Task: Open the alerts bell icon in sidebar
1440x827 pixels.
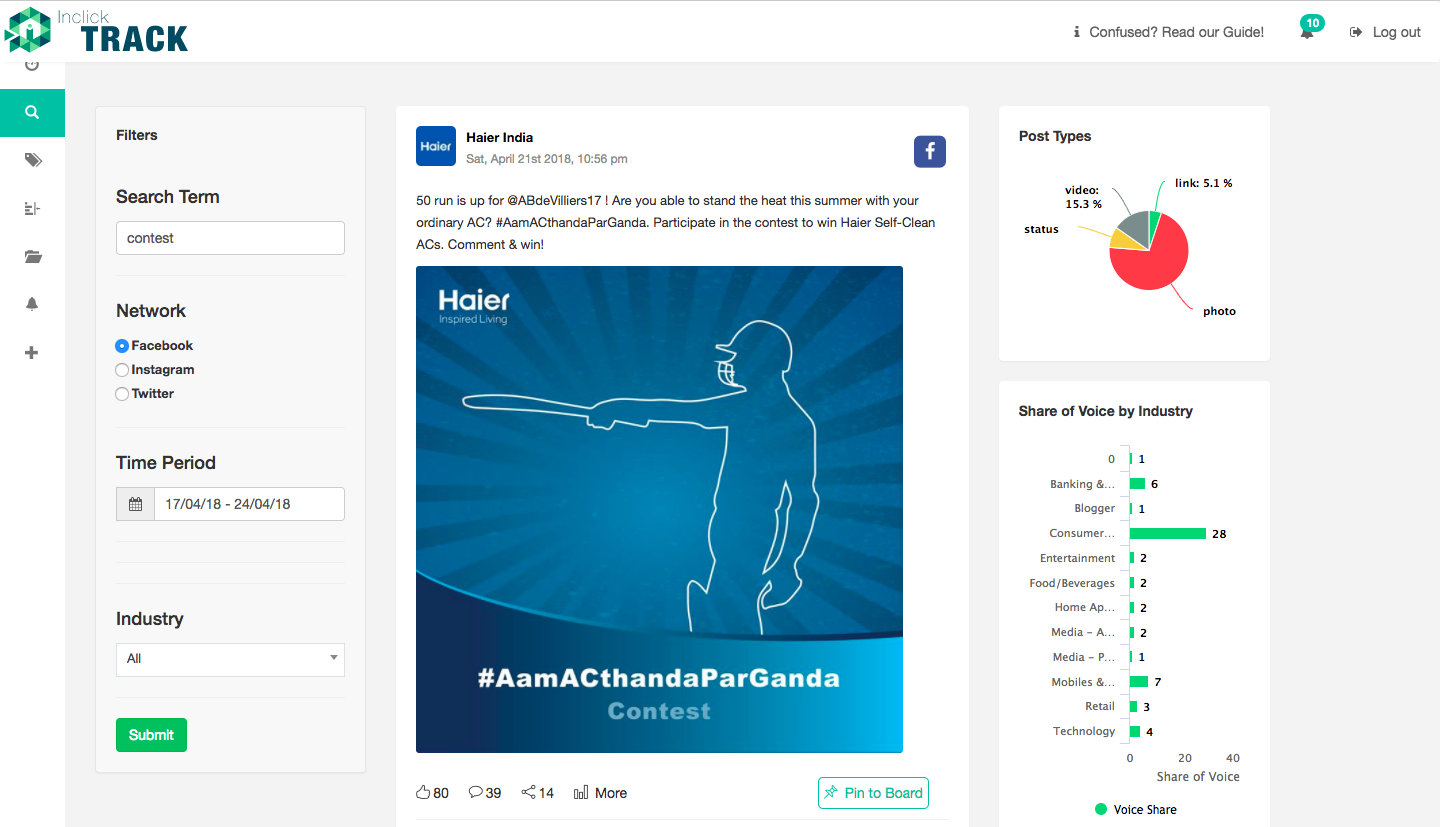Action: click(32, 304)
